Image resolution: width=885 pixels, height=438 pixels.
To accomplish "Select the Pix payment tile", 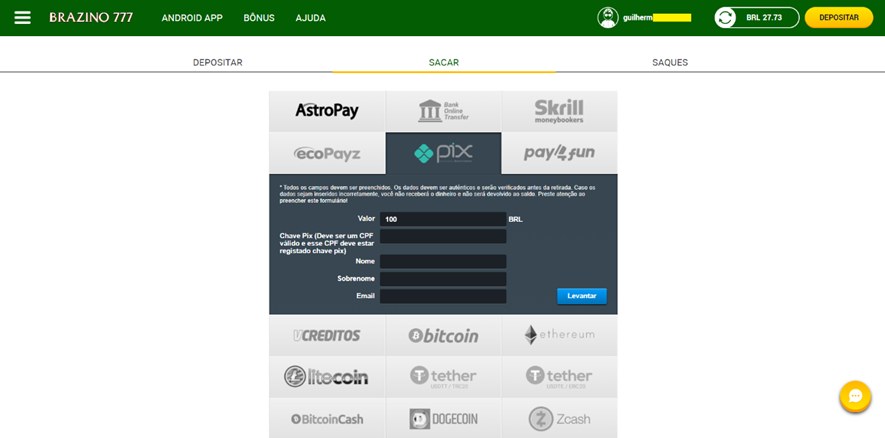I will point(444,153).
